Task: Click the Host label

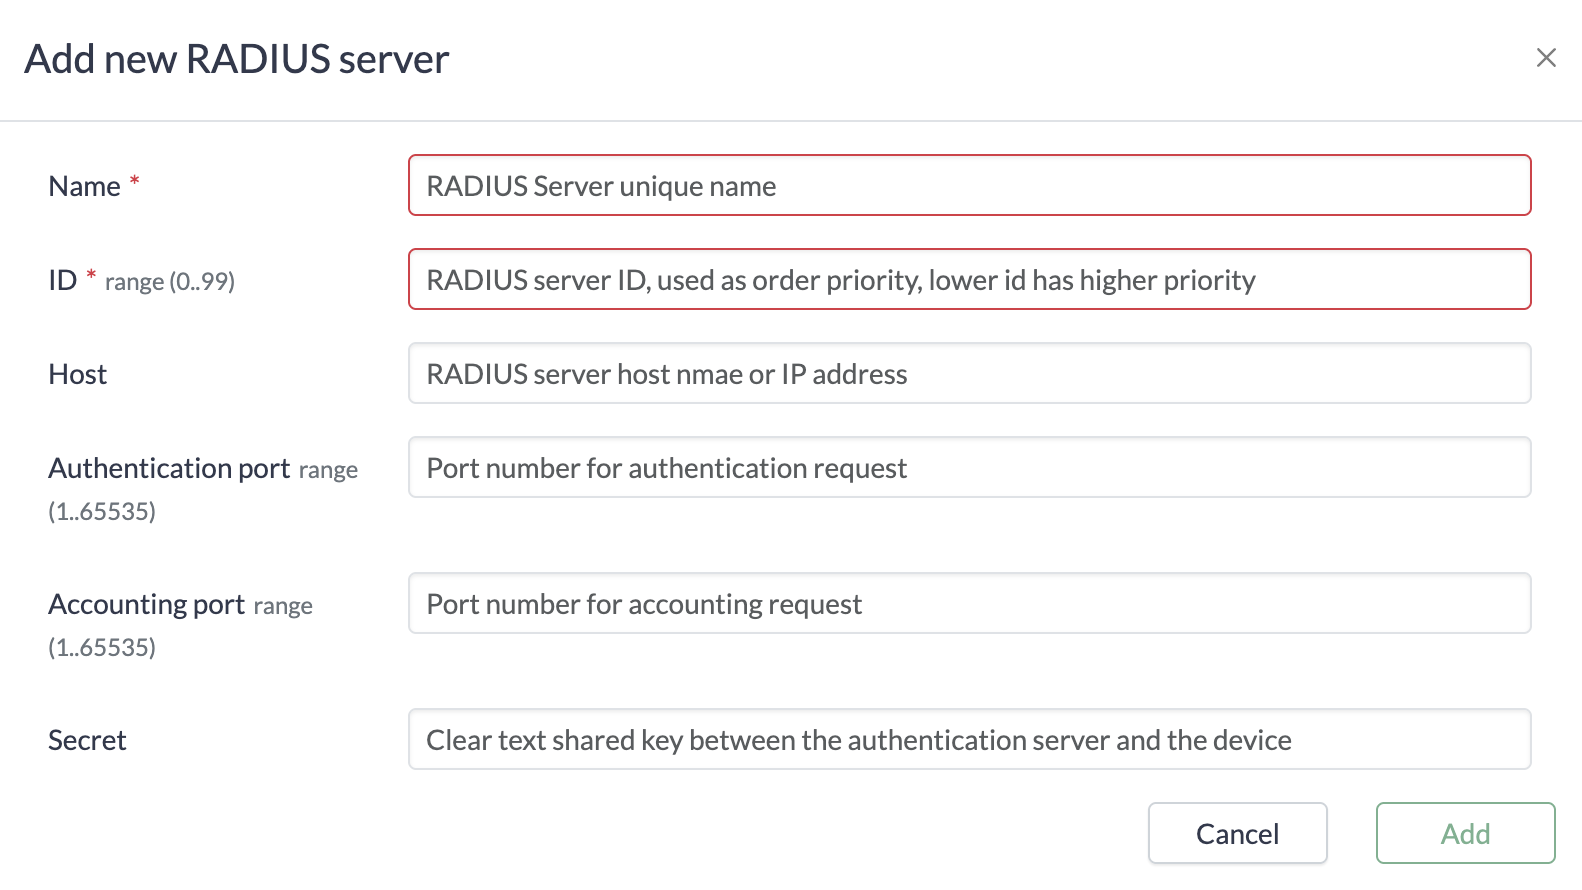Action: 77,375
